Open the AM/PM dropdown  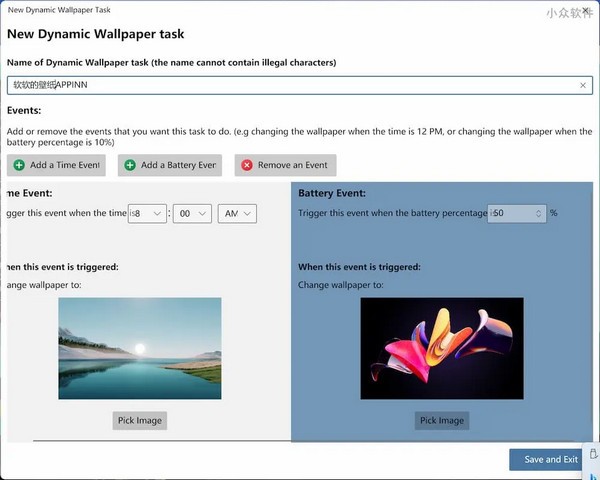(x=237, y=214)
